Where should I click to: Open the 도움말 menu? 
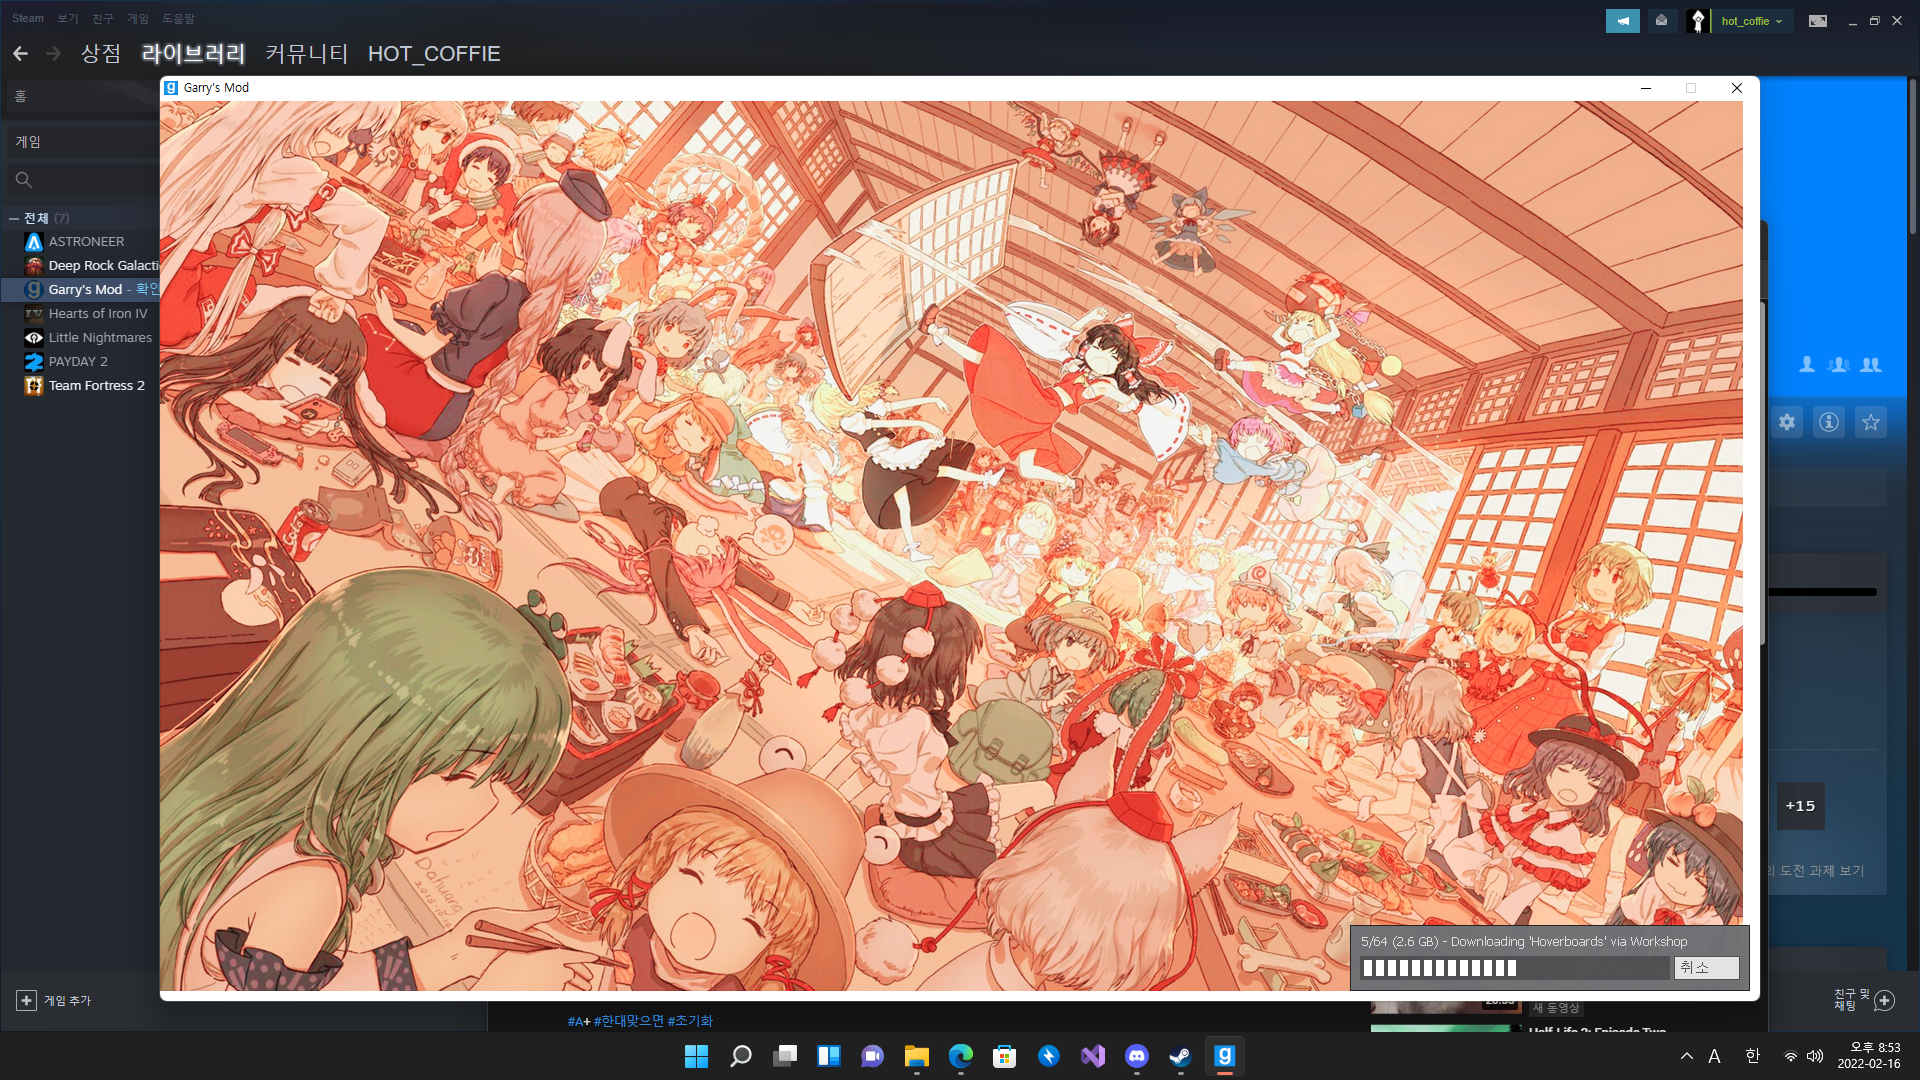[x=178, y=18]
